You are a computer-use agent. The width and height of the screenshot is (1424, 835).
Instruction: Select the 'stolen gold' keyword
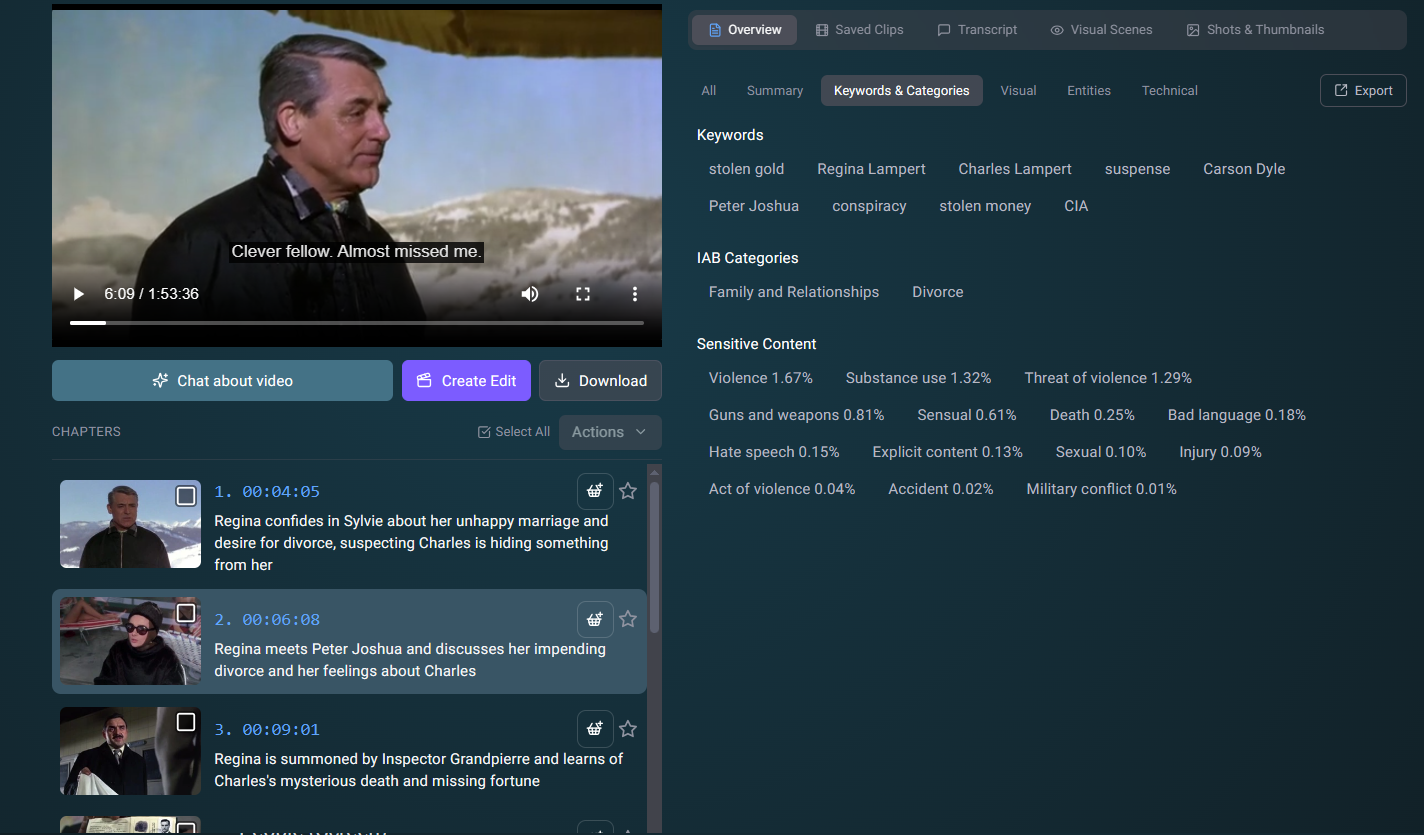(x=747, y=169)
